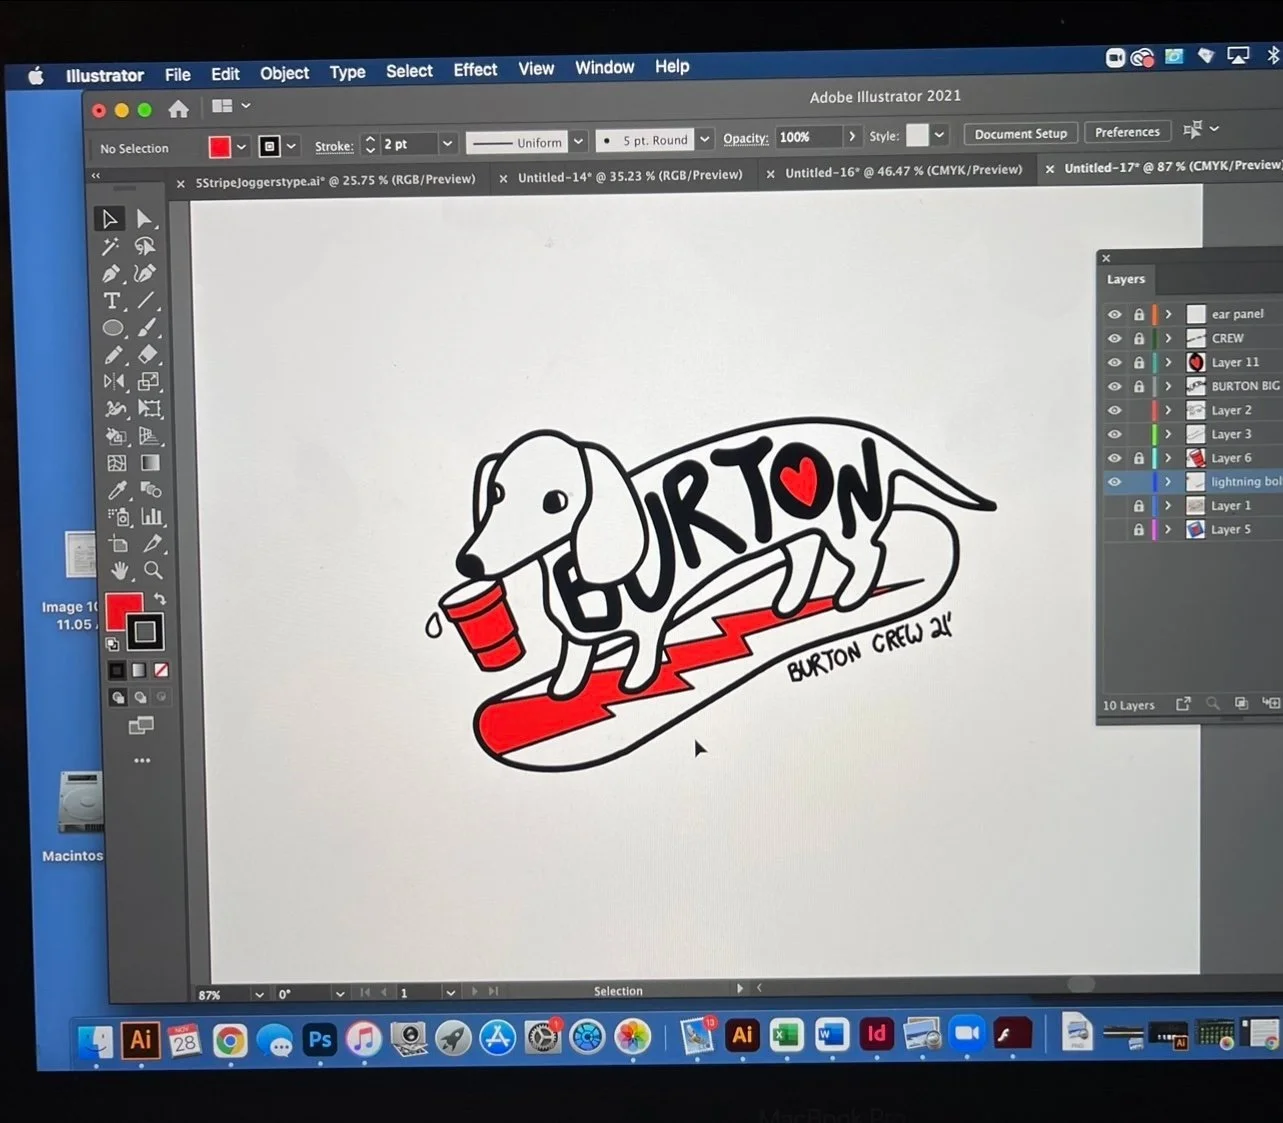Select the Selection tool arrow
The image size is (1283, 1123).
(109, 219)
